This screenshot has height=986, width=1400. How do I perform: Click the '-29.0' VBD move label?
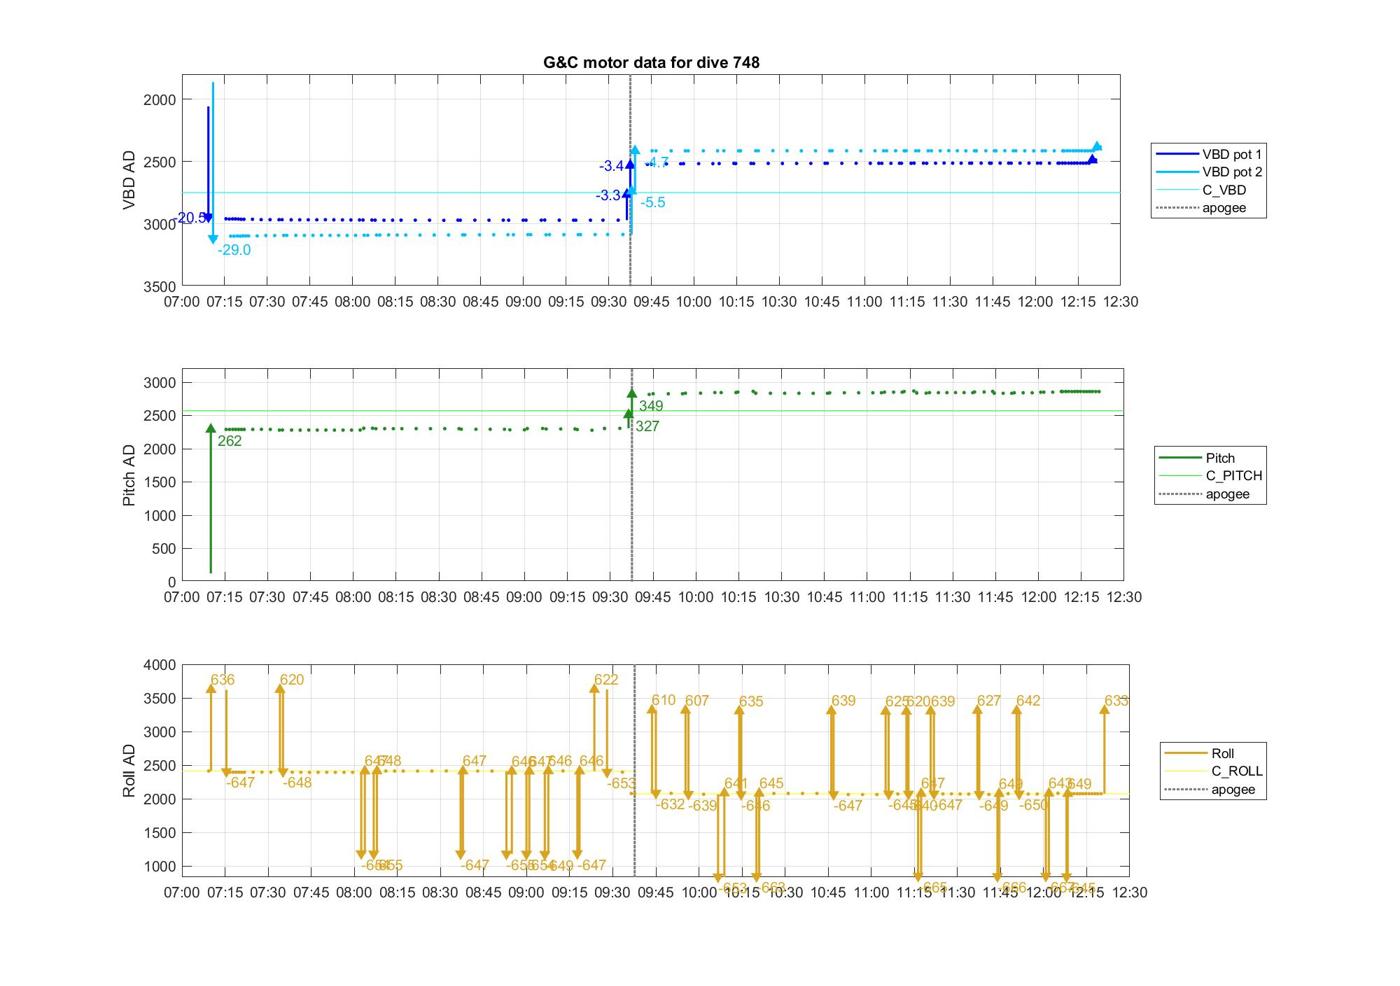point(234,250)
